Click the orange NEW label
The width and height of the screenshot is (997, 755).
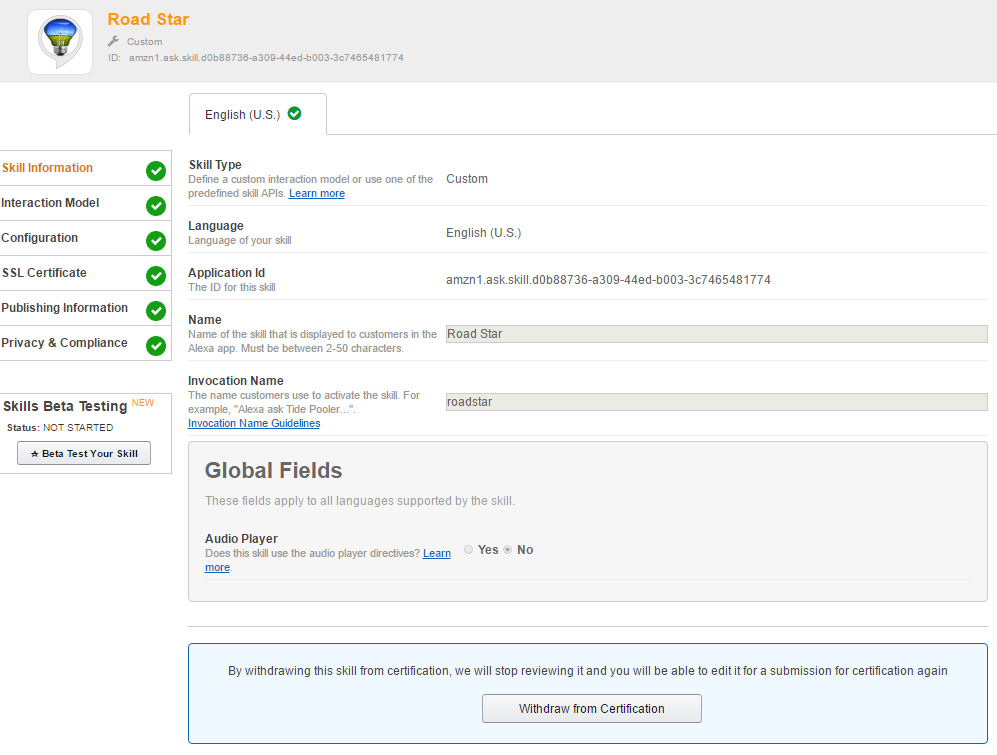143,403
